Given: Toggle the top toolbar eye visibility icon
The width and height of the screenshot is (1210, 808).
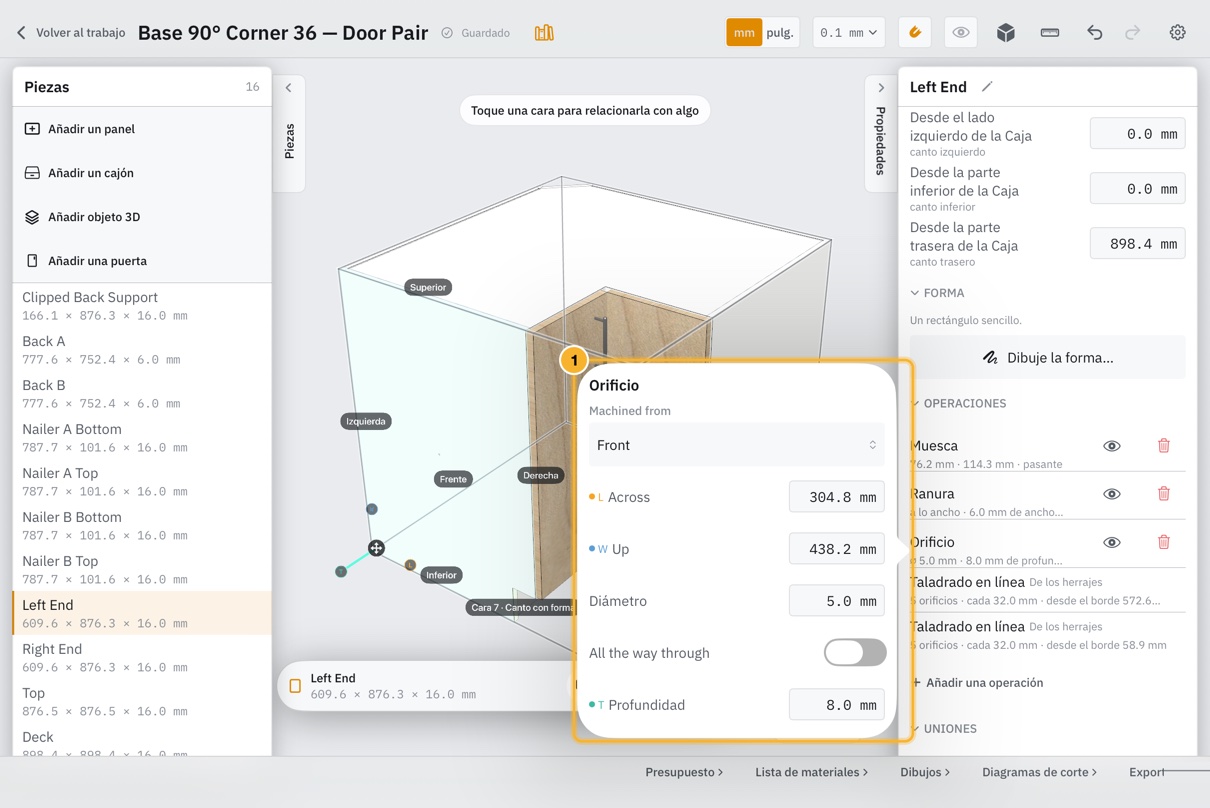Looking at the screenshot, I should [x=961, y=33].
